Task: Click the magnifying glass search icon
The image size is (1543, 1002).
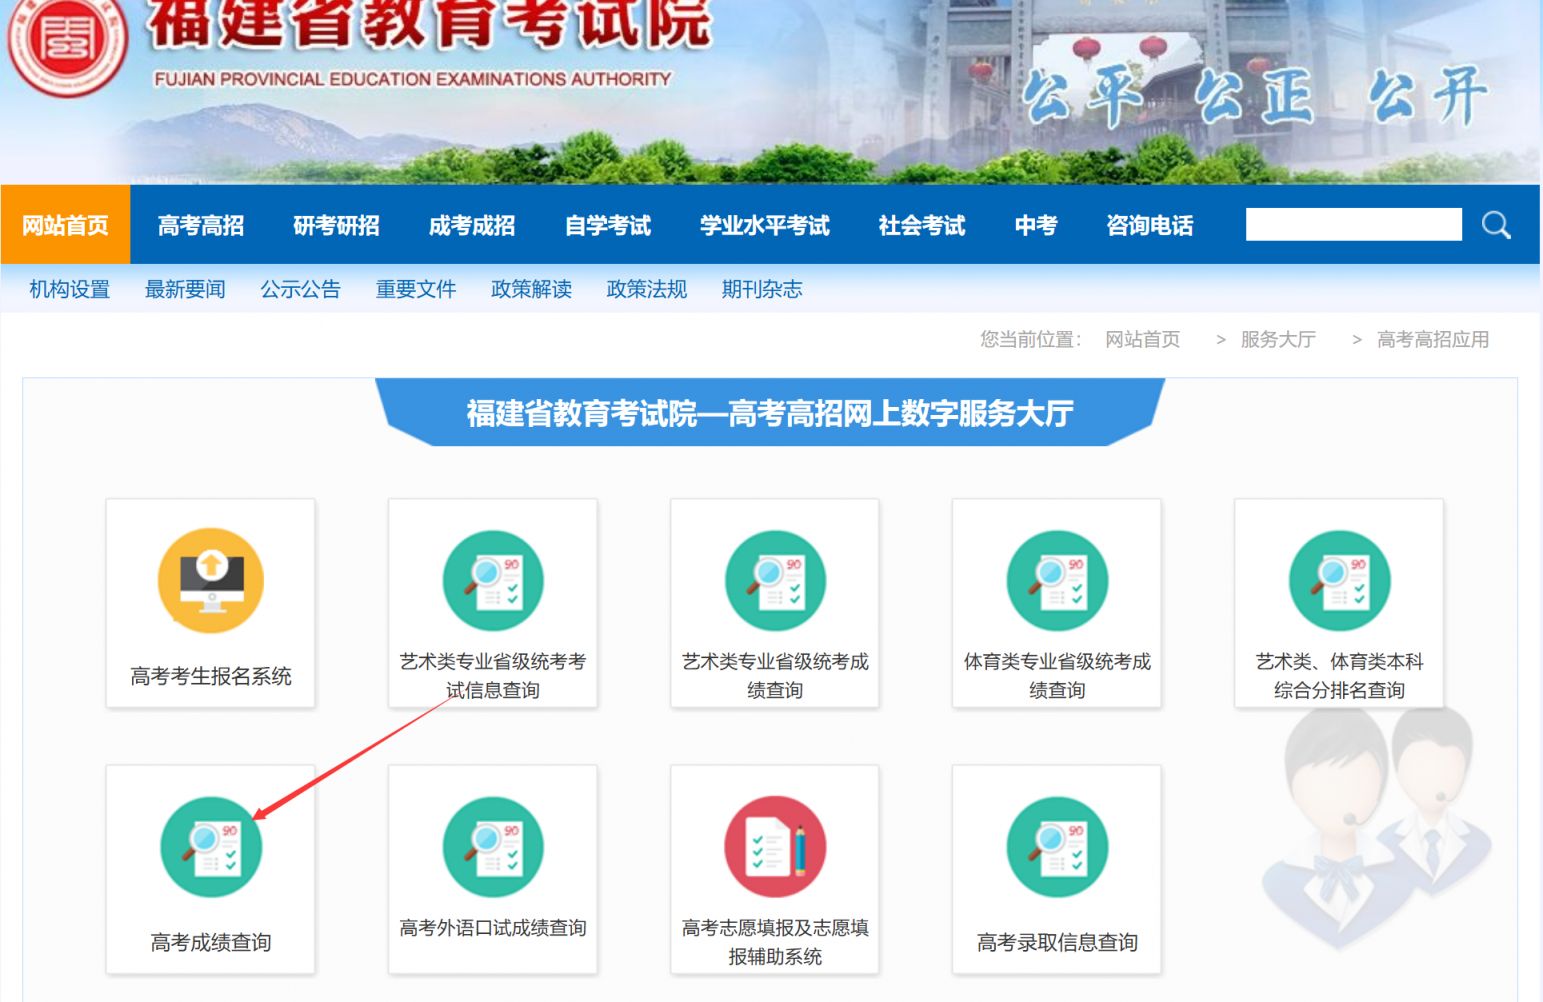Action: (1496, 225)
